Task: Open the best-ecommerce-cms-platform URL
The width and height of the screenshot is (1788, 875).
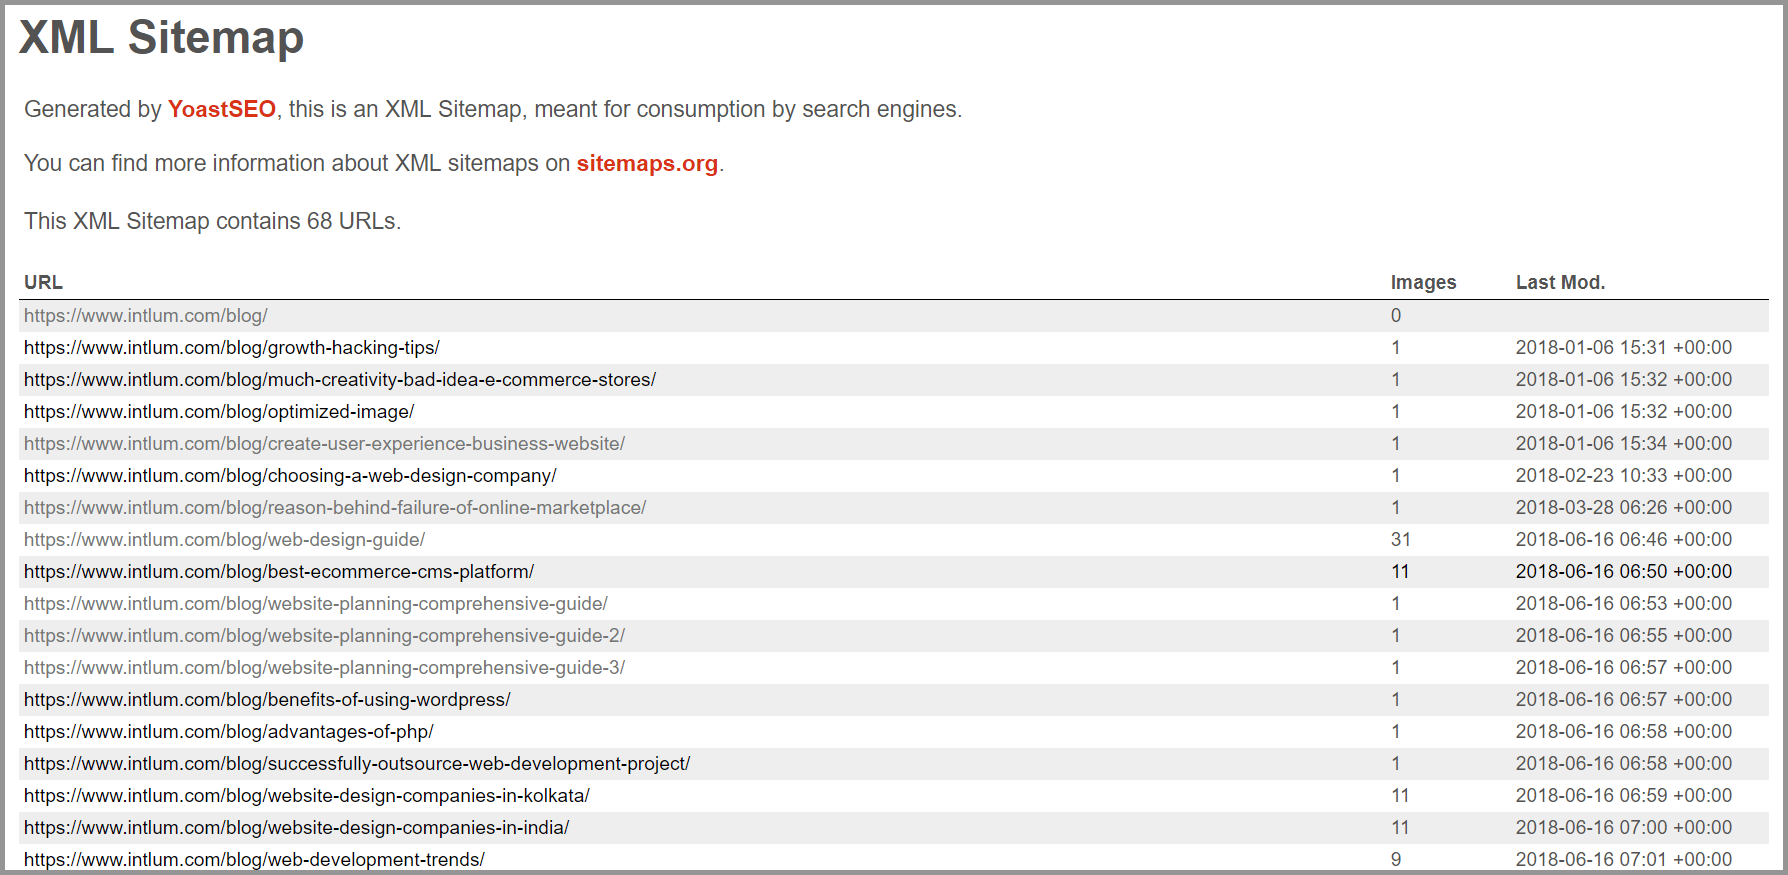Action: pyautogui.click(x=279, y=572)
